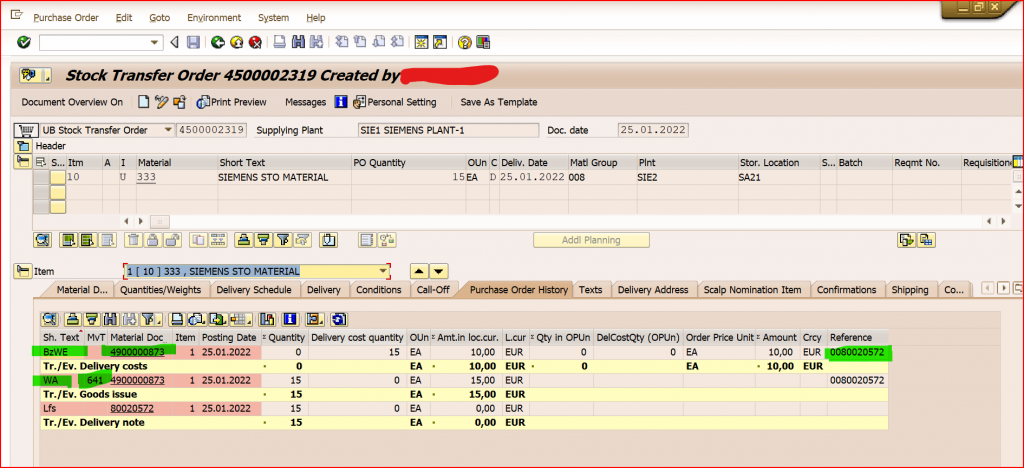Open the command field dropdown arrow
This screenshot has width=1024, height=468.
[155, 42]
